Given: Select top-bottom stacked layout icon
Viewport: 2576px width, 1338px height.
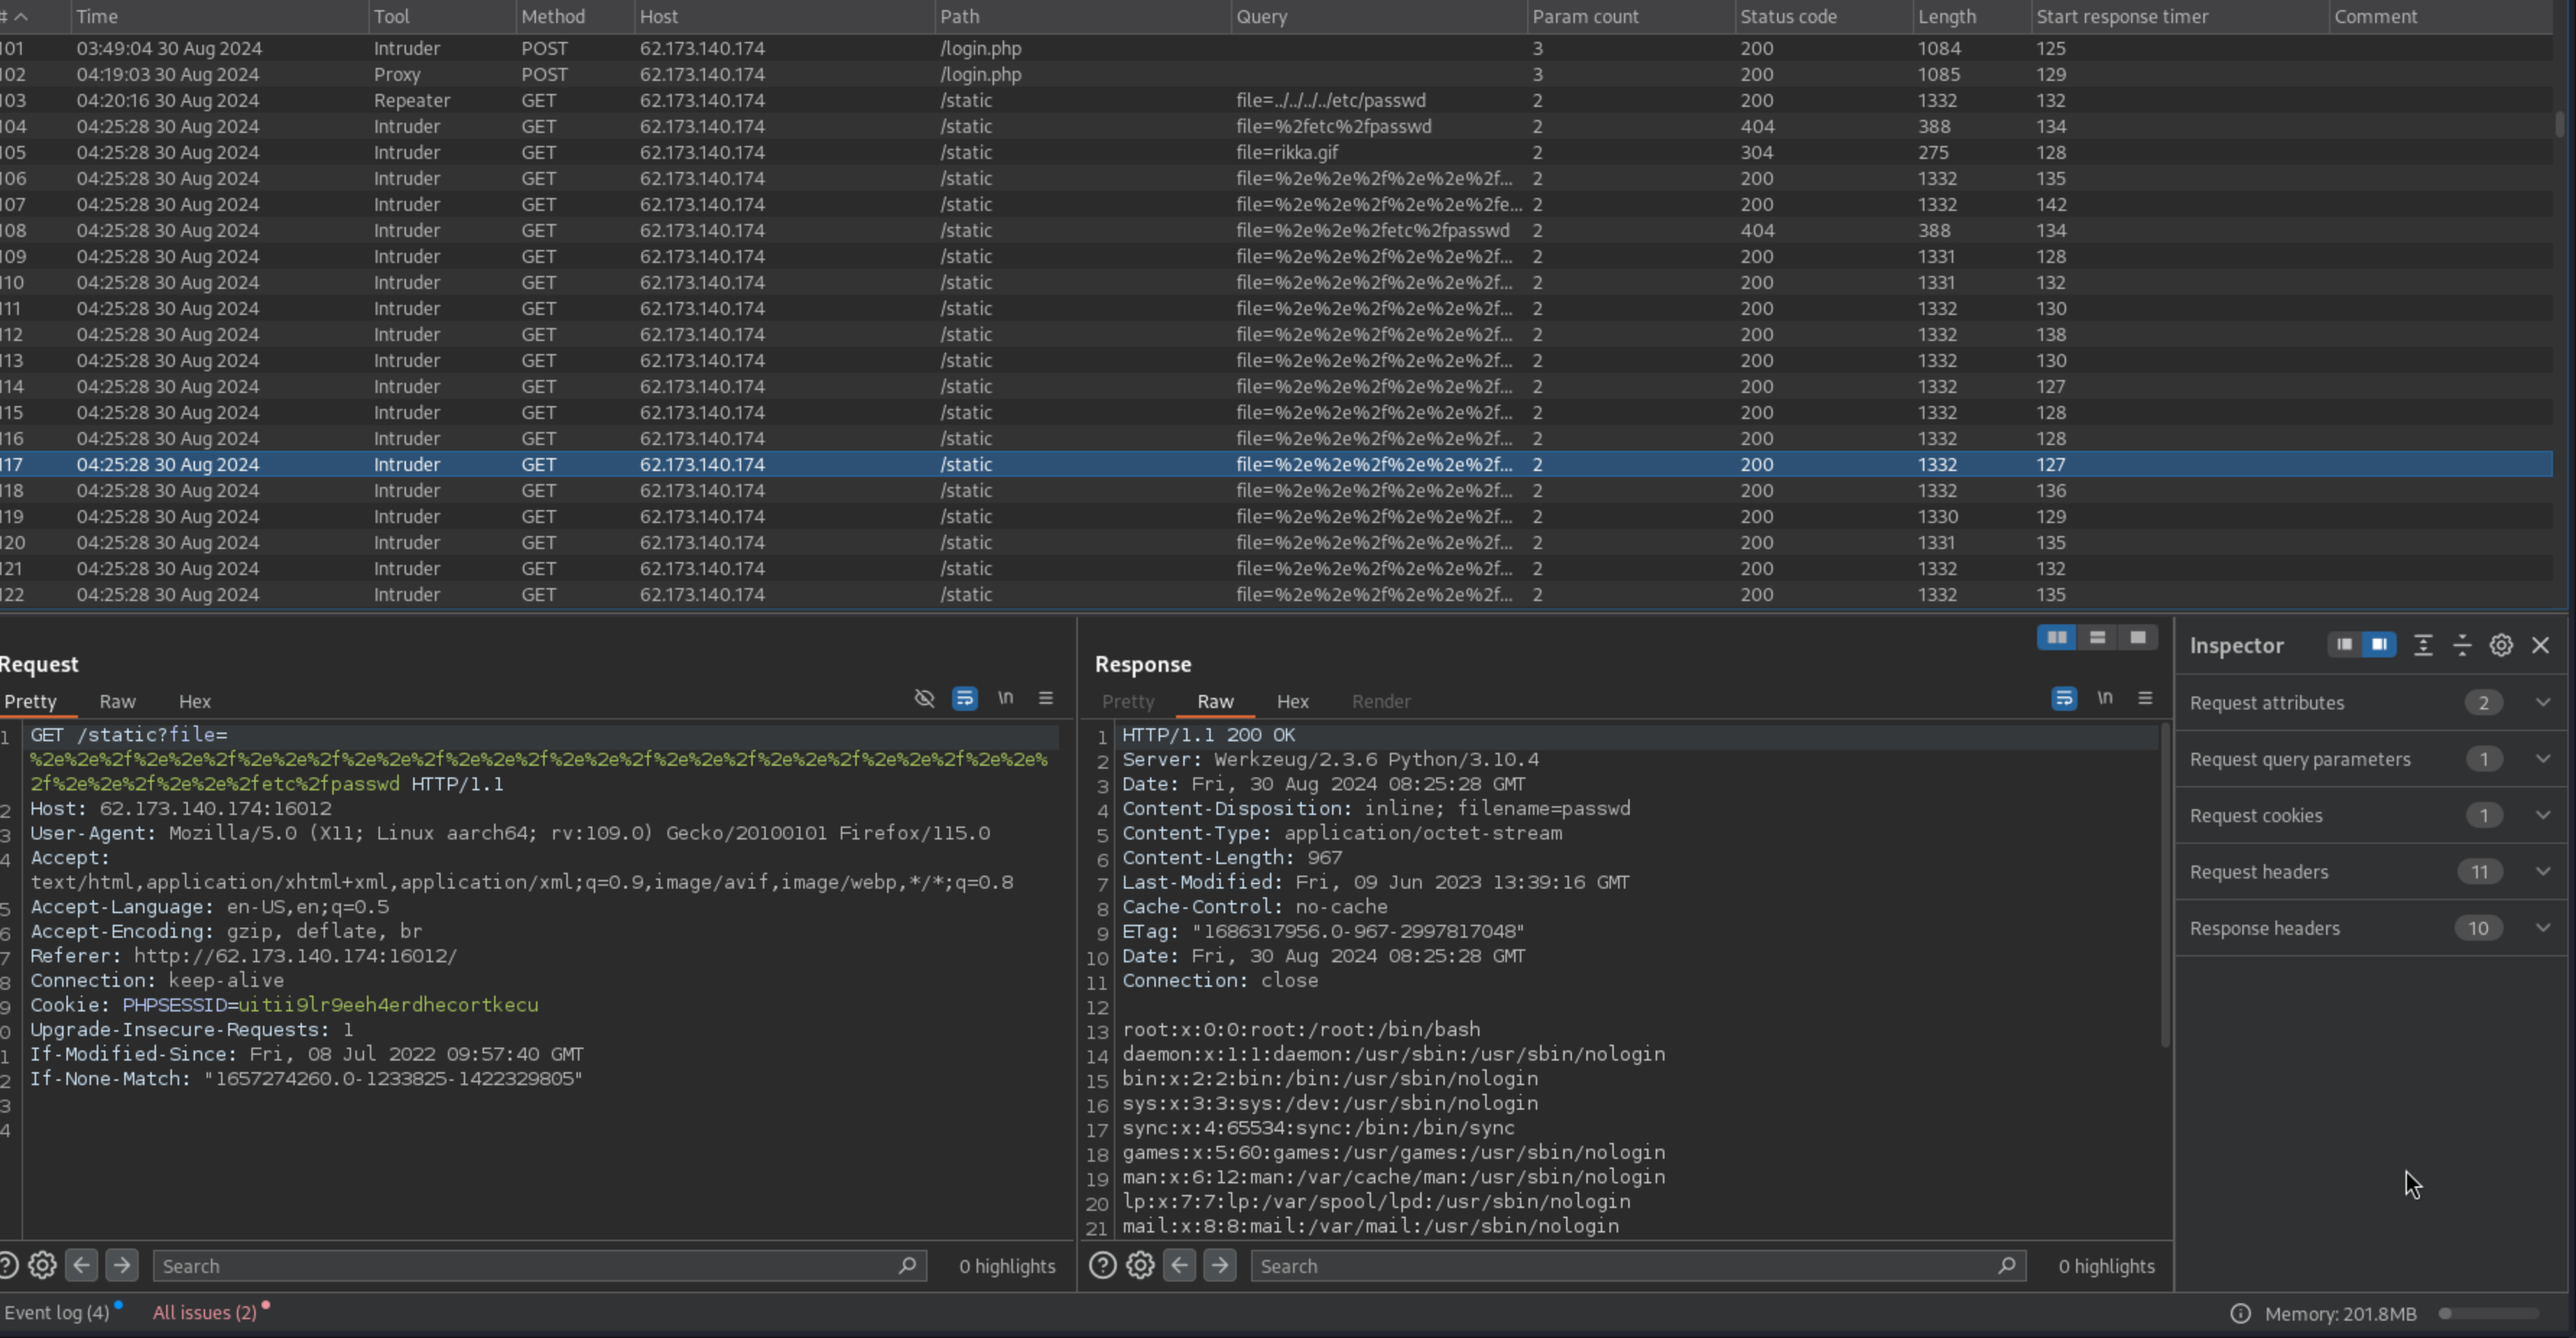Looking at the screenshot, I should pyautogui.click(x=2097, y=638).
